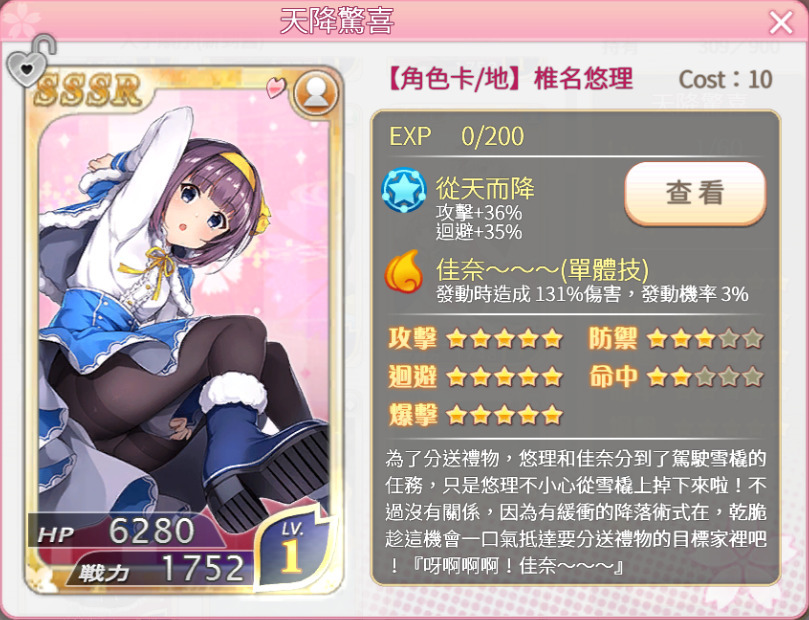Click the 從天而降 leader skill title
The image size is (809, 620).
point(485,188)
